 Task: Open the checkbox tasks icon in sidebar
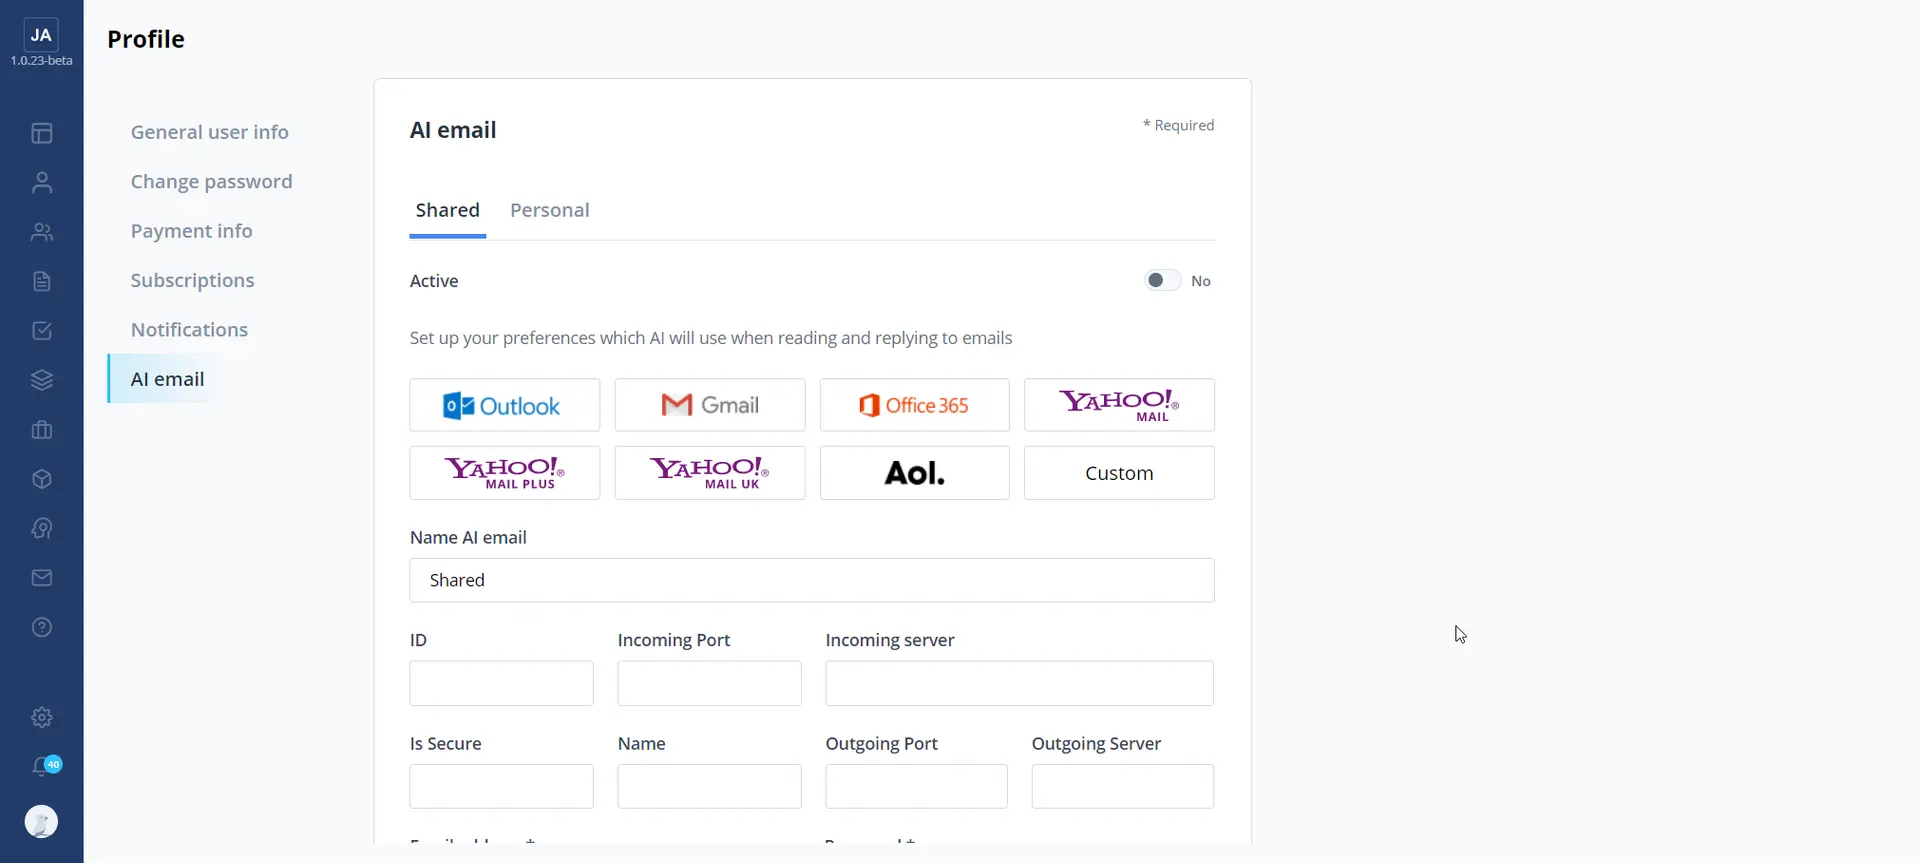point(42,331)
